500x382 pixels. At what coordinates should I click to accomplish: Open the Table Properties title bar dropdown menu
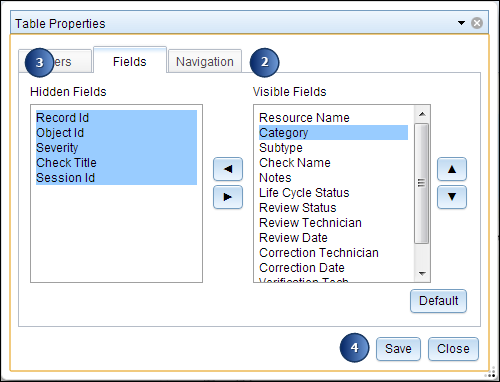click(x=461, y=23)
